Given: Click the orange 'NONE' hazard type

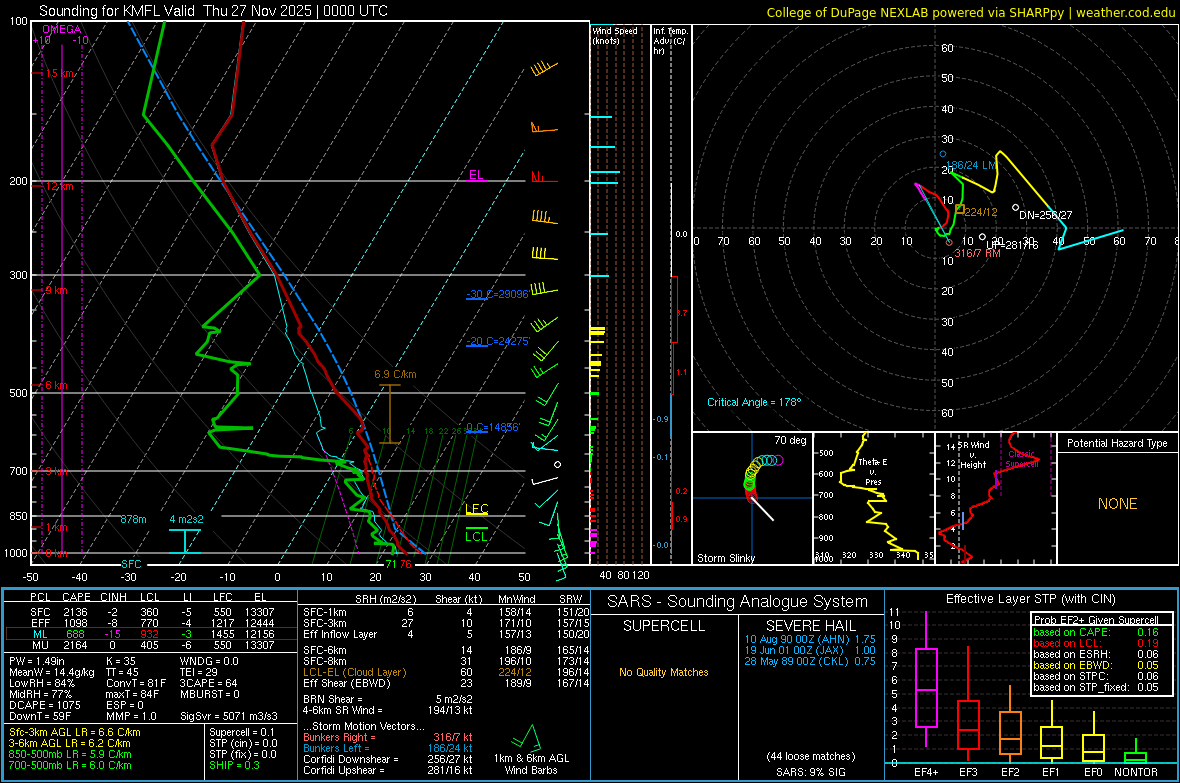Looking at the screenshot, I should click(1118, 504).
